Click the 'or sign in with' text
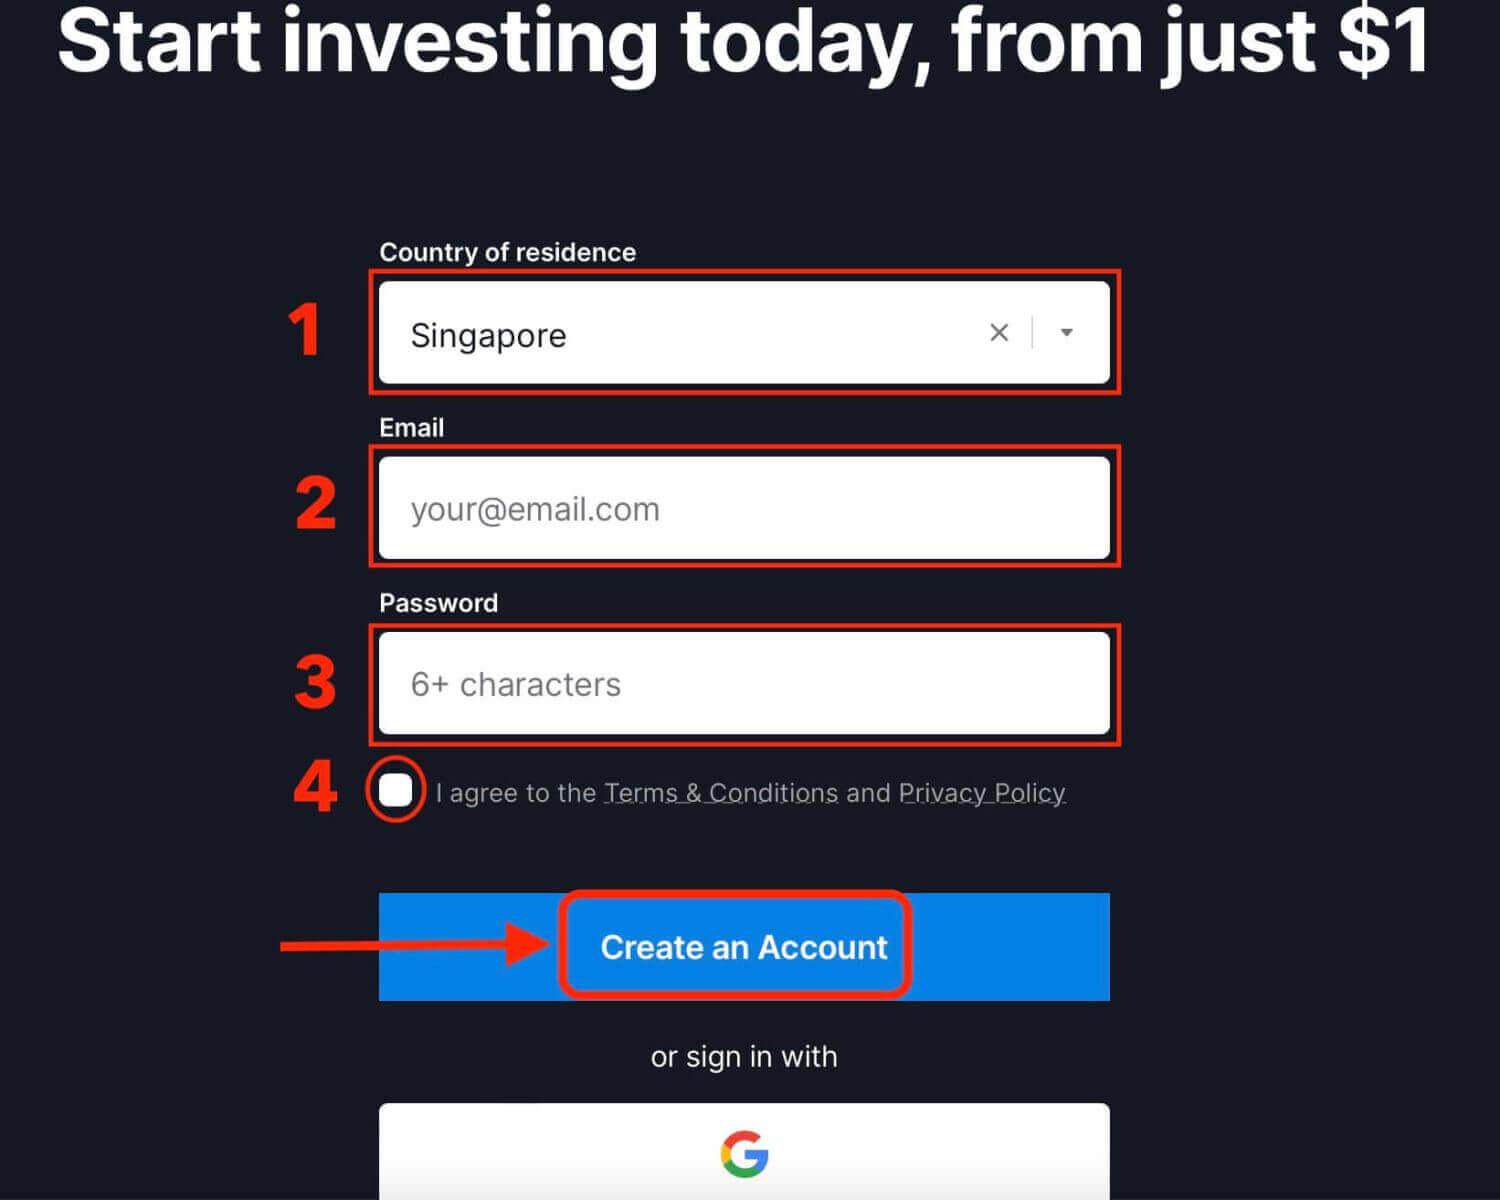Image resolution: width=1500 pixels, height=1200 pixels. pyautogui.click(x=744, y=1057)
